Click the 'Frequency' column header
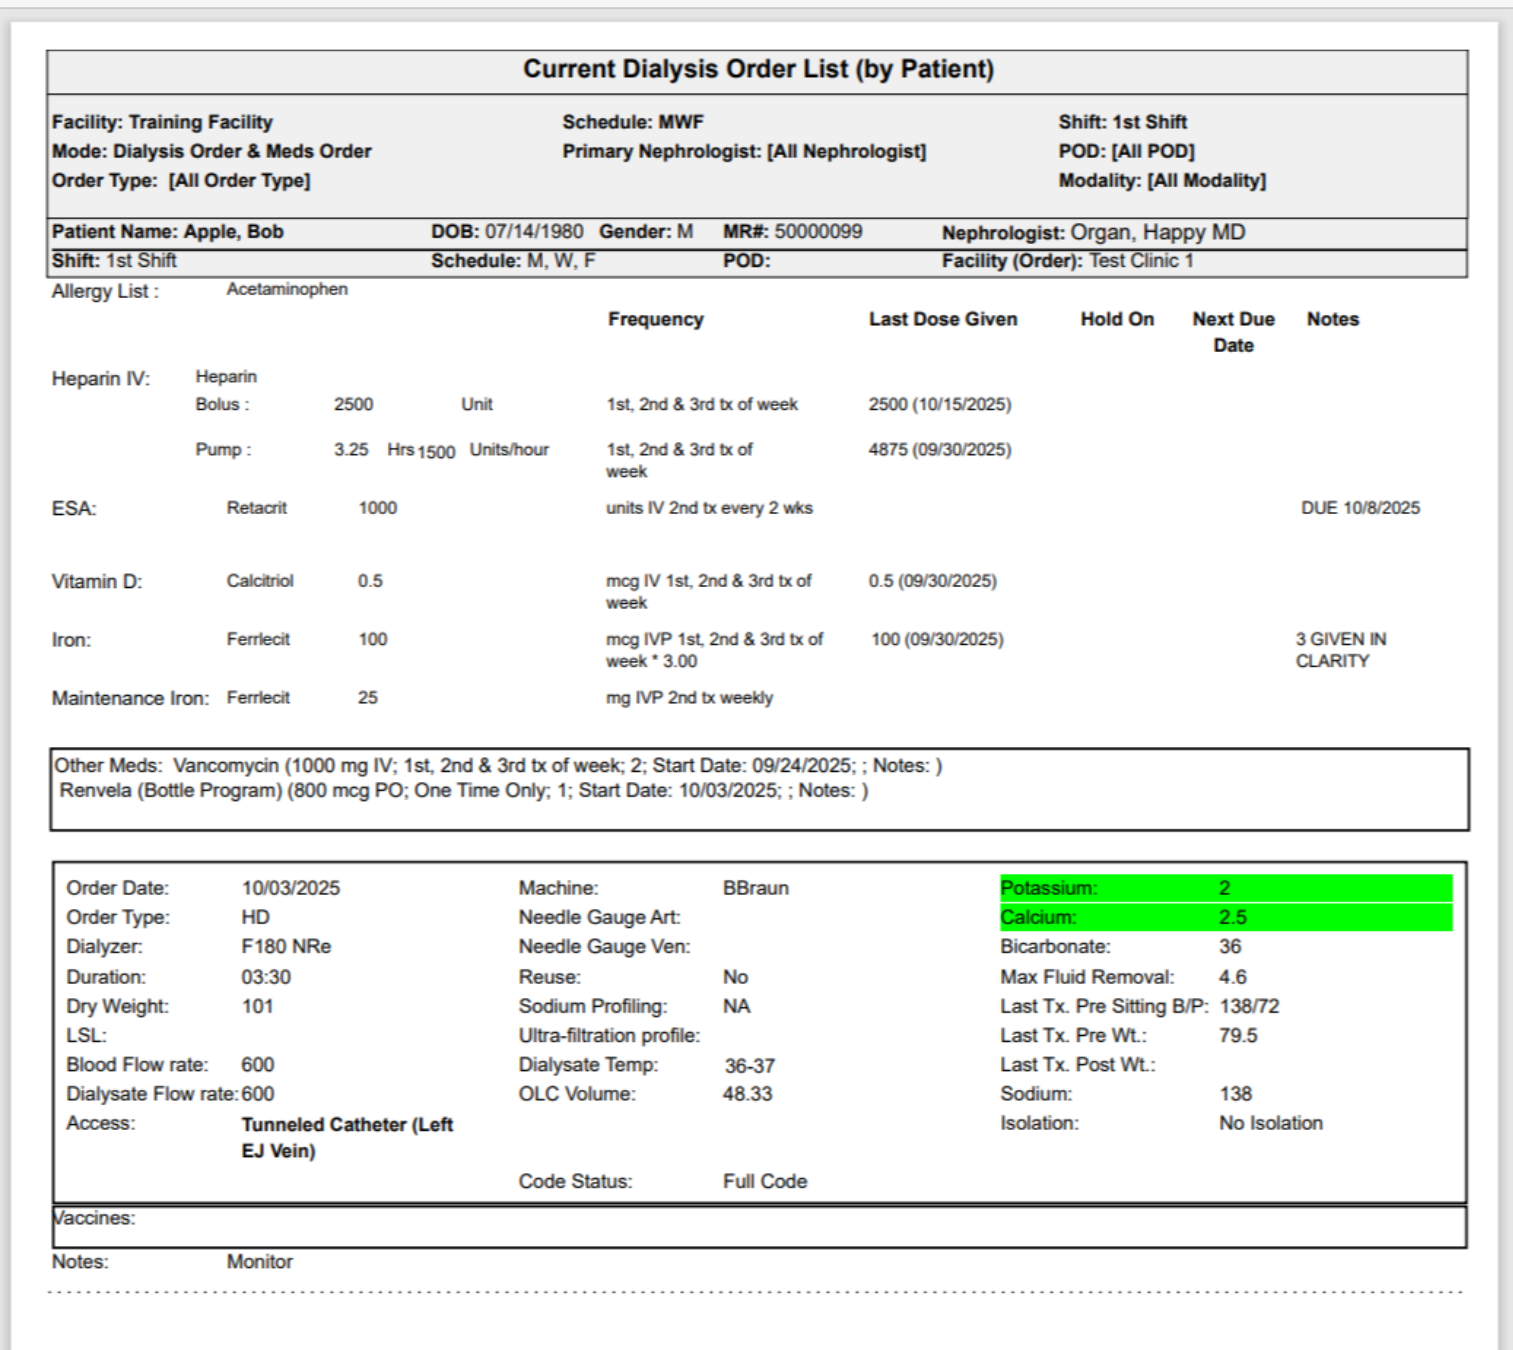The width and height of the screenshot is (1513, 1350). (656, 319)
